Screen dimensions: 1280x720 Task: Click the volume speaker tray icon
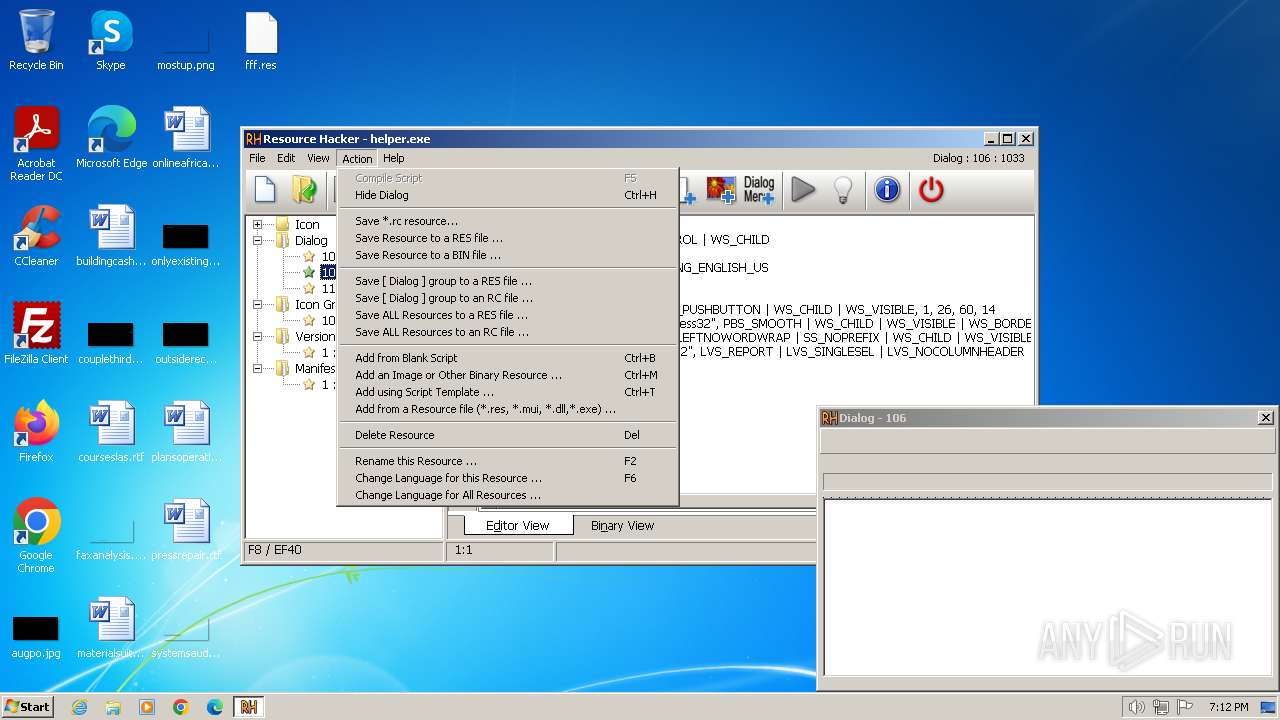(1136, 707)
